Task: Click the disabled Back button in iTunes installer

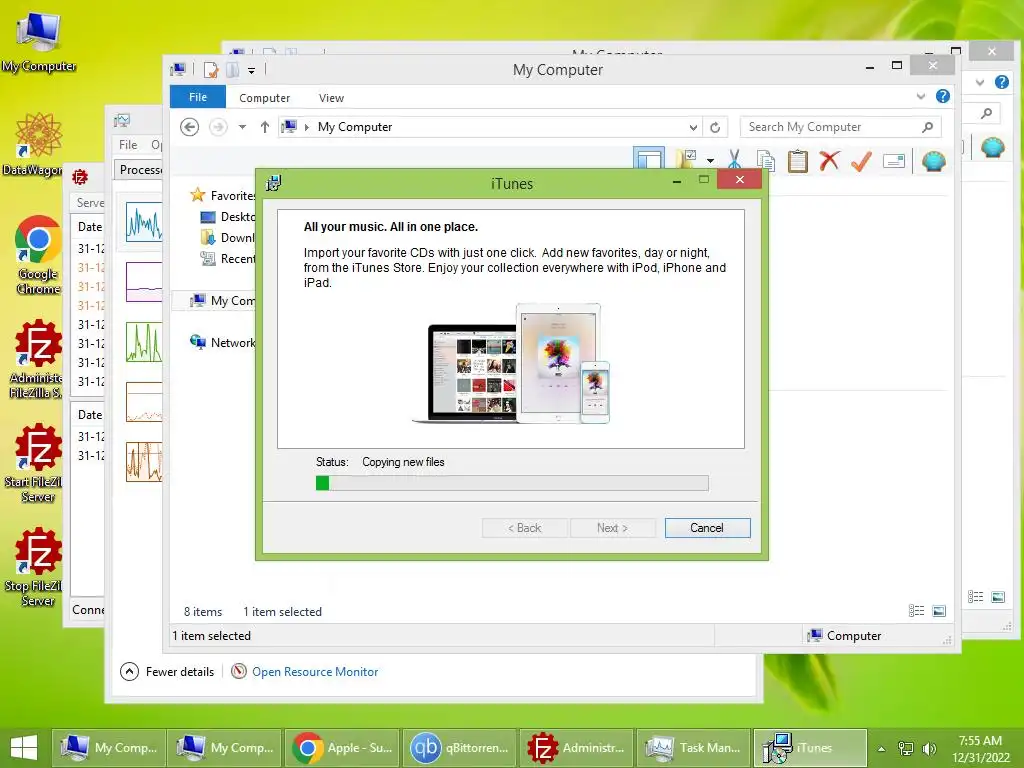Action: pos(524,528)
